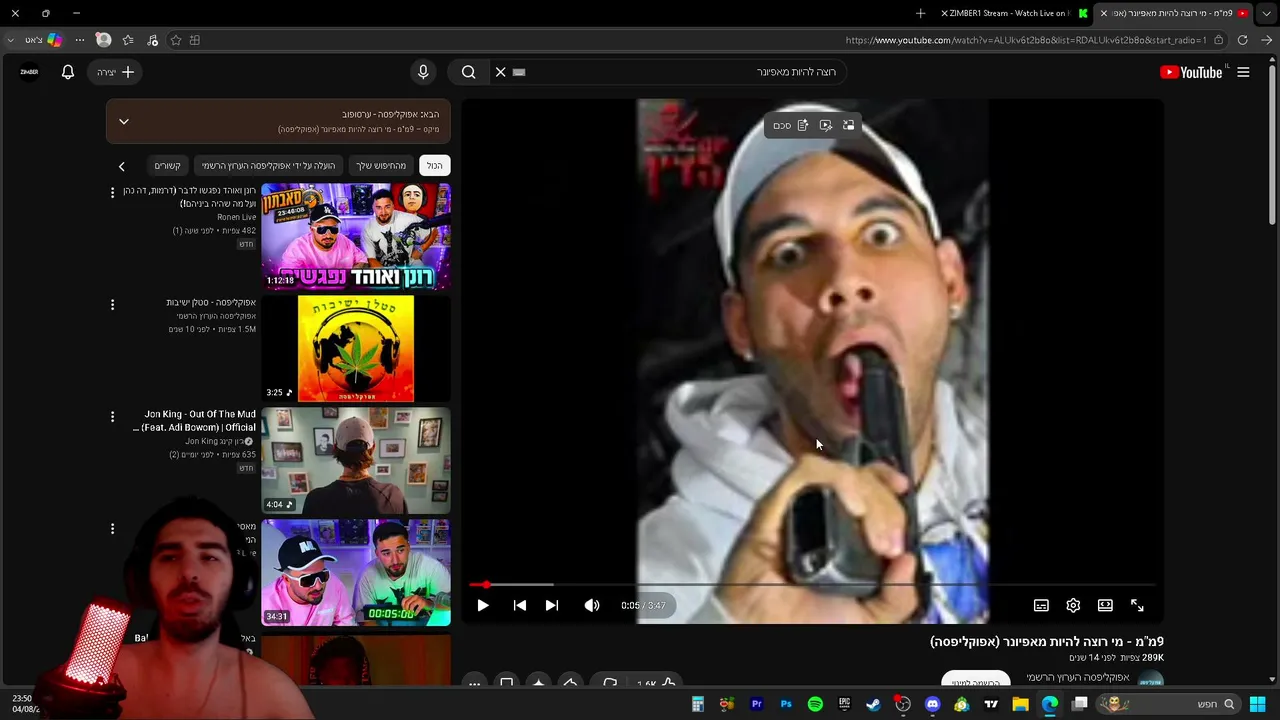Select the 'הועלה על ידי אפוקליפסה הערוץ הרשמי' chip
Image resolution: width=1280 pixels, height=720 pixels.
click(268, 166)
